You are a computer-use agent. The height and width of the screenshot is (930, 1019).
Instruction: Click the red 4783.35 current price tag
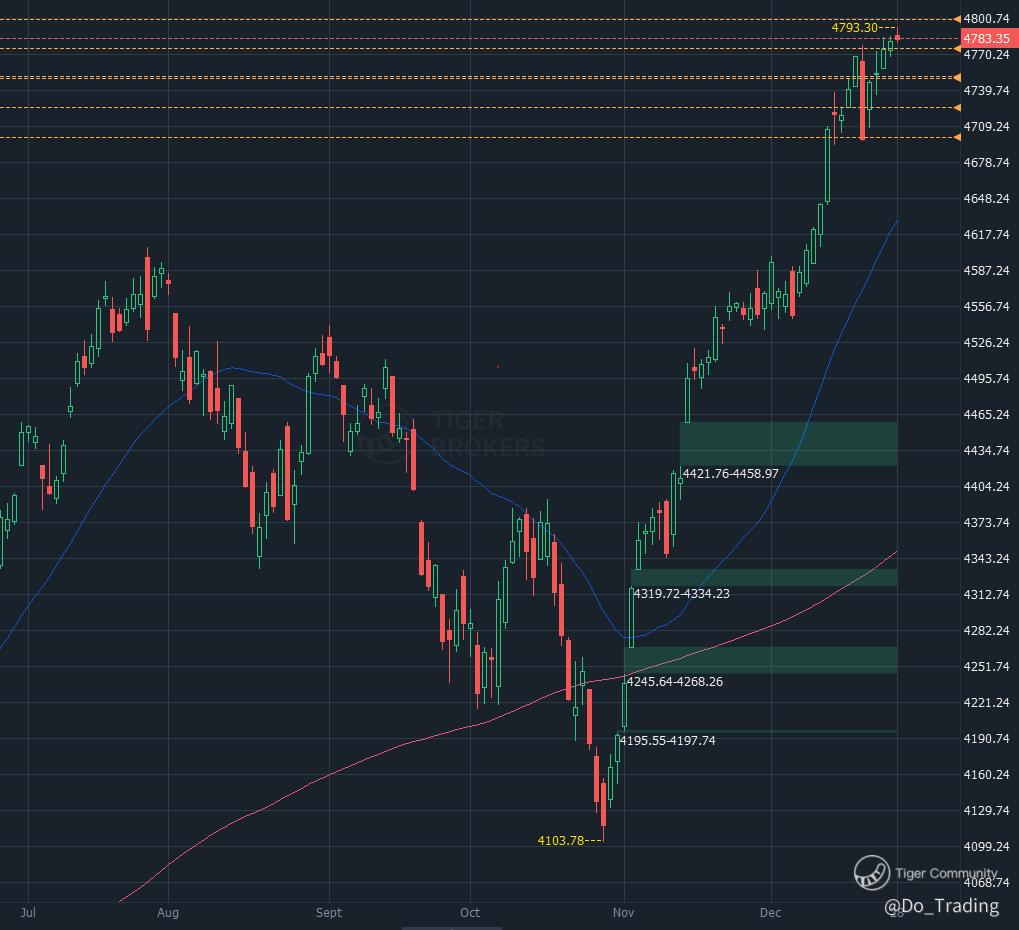tap(986, 38)
